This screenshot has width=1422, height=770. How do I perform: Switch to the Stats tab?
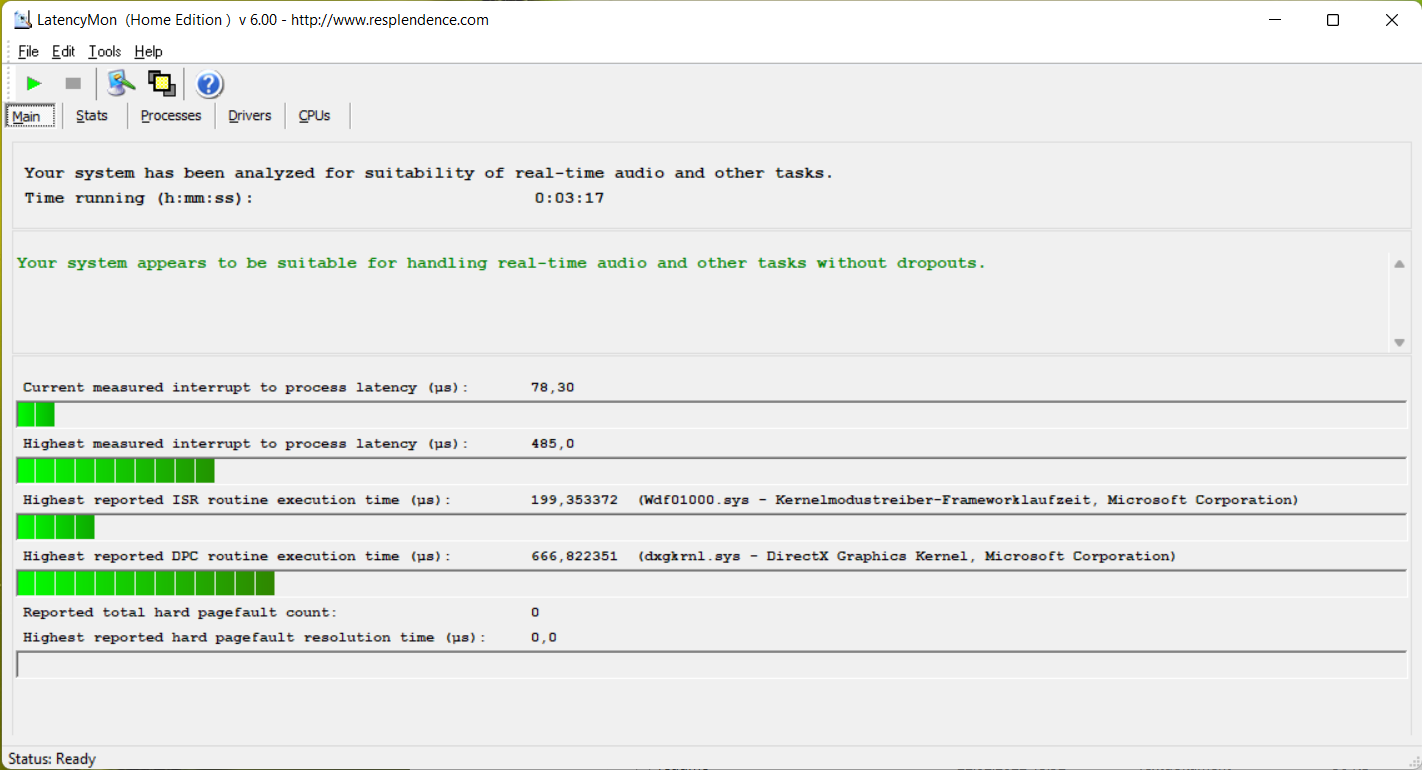[x=92, y=116]
